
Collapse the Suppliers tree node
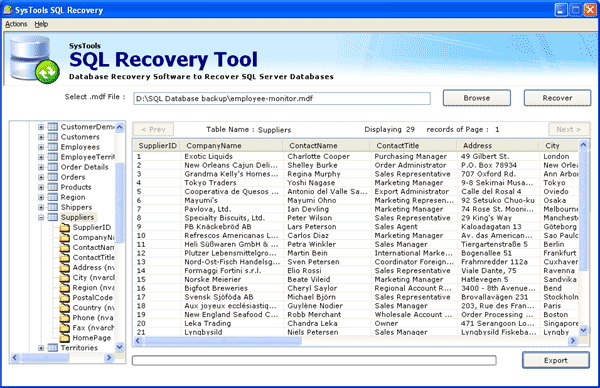tap(41, 217)
